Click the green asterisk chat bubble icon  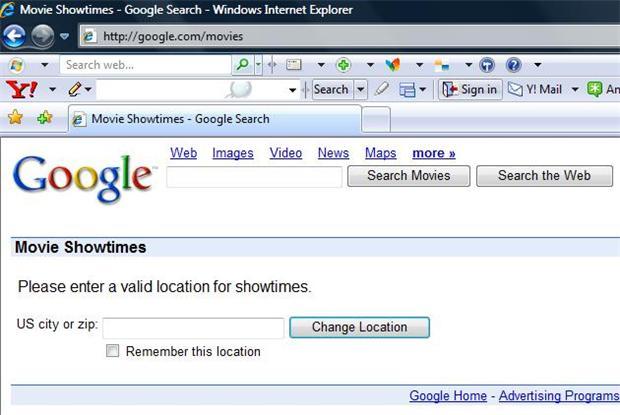point(594,89)
